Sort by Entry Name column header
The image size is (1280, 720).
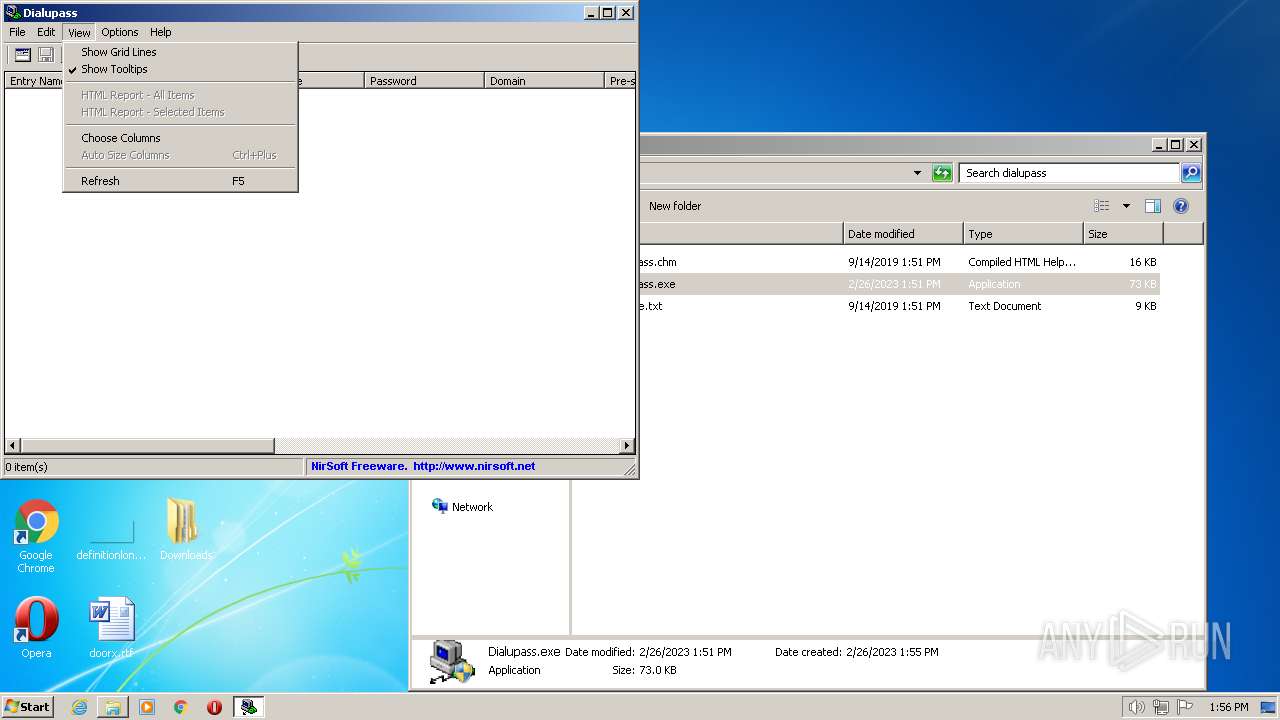35,81
